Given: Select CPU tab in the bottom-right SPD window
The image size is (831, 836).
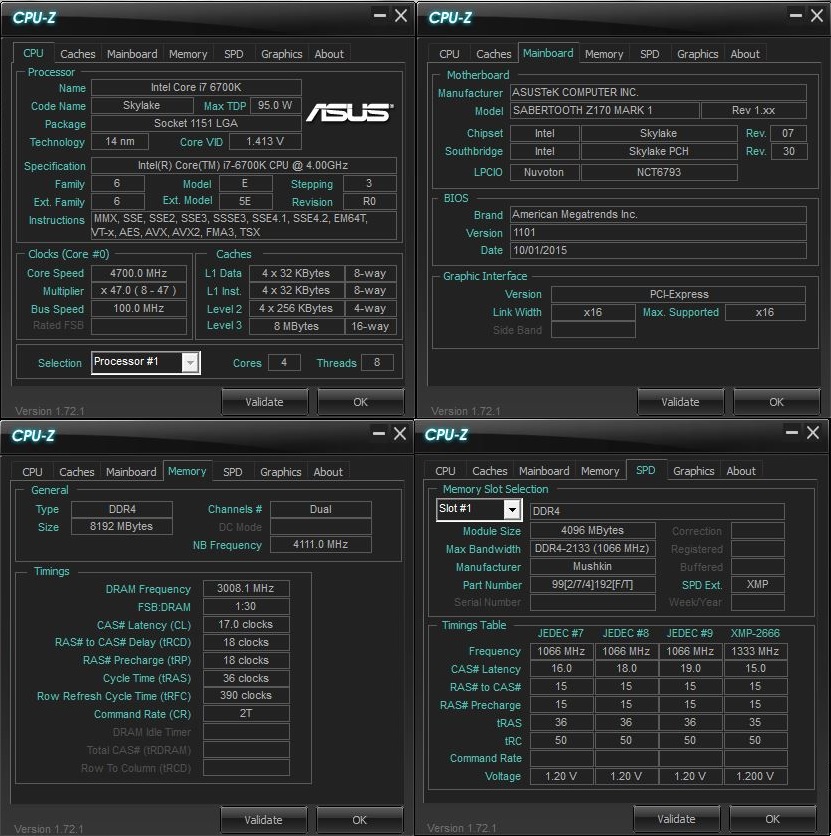Looking at the screenshot, I should (445, 471).
